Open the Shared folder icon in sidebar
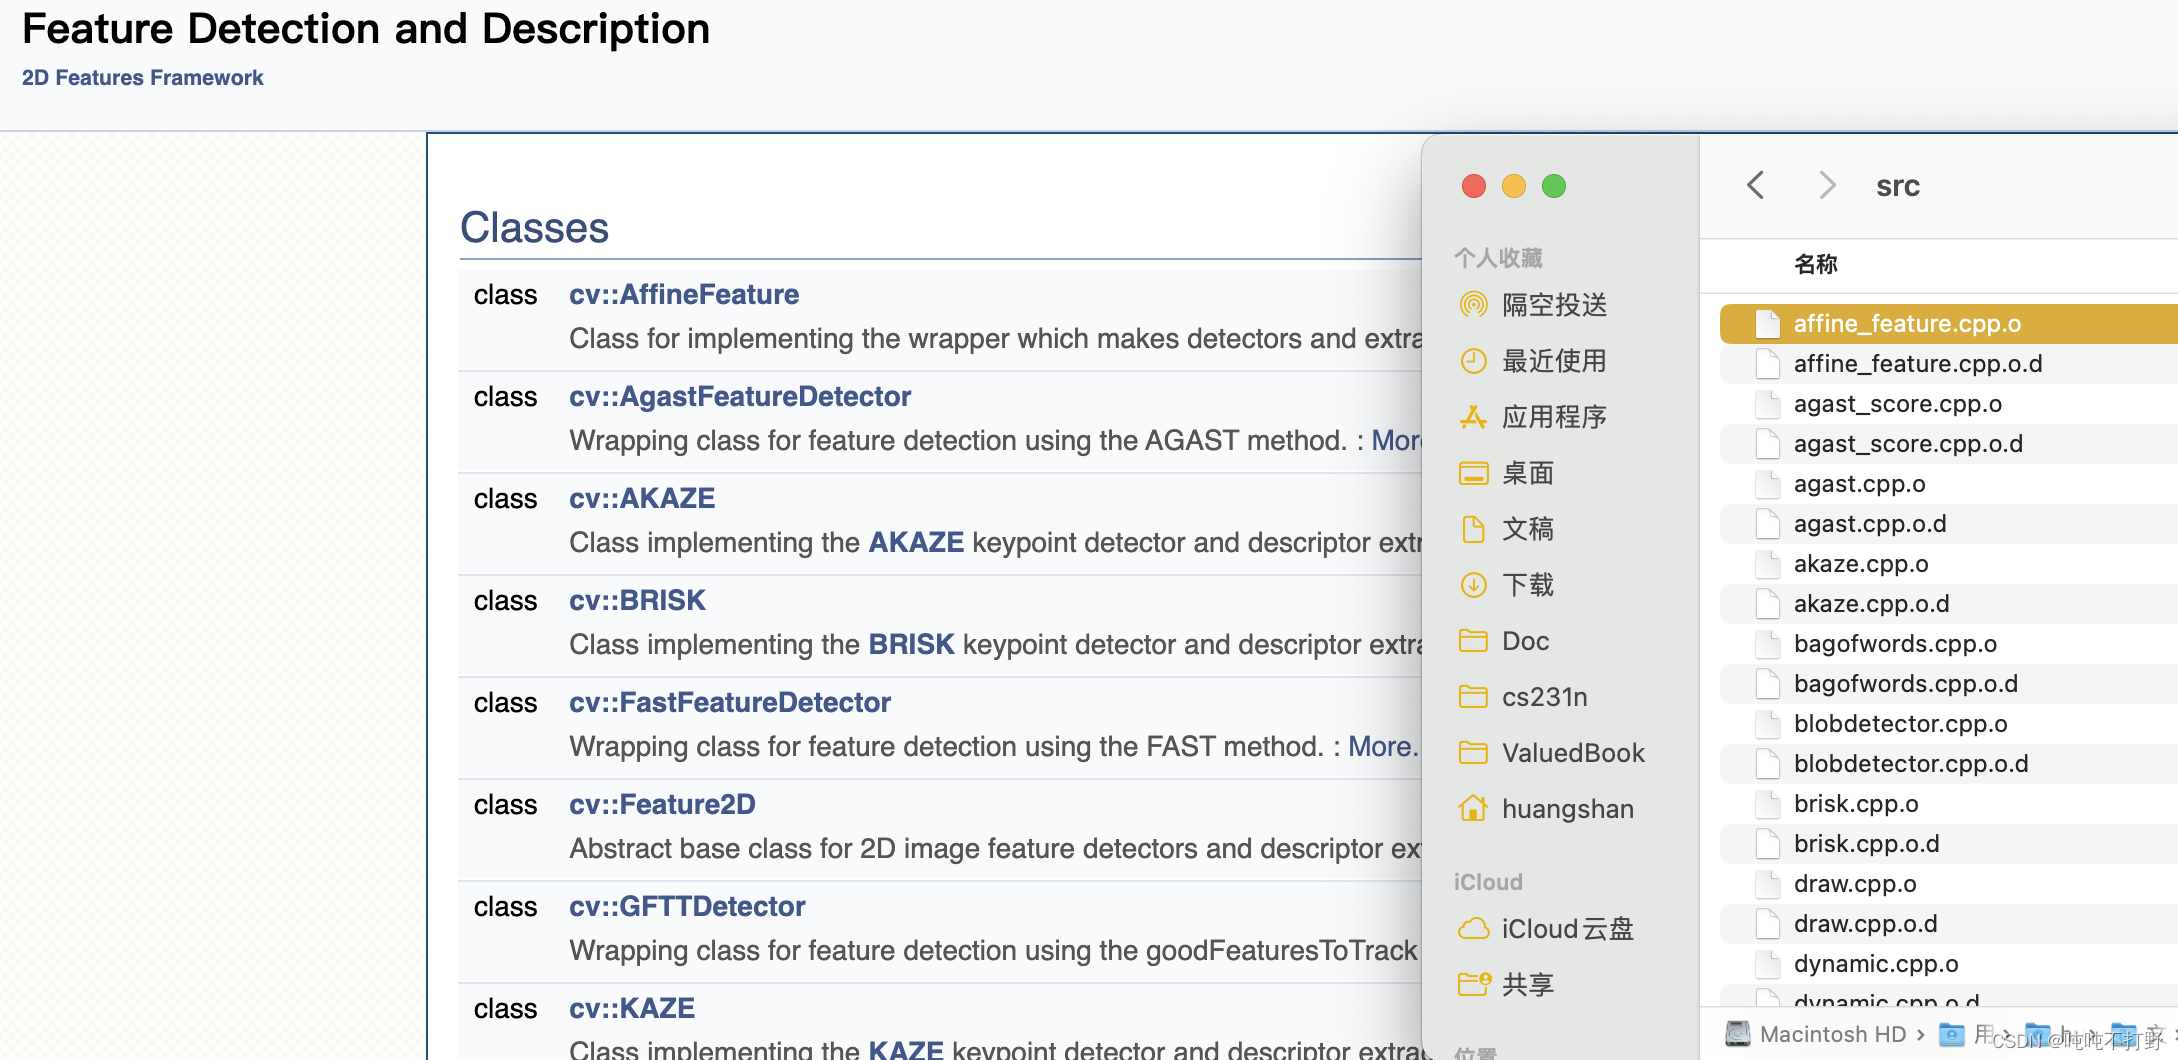 point(1474,984)
